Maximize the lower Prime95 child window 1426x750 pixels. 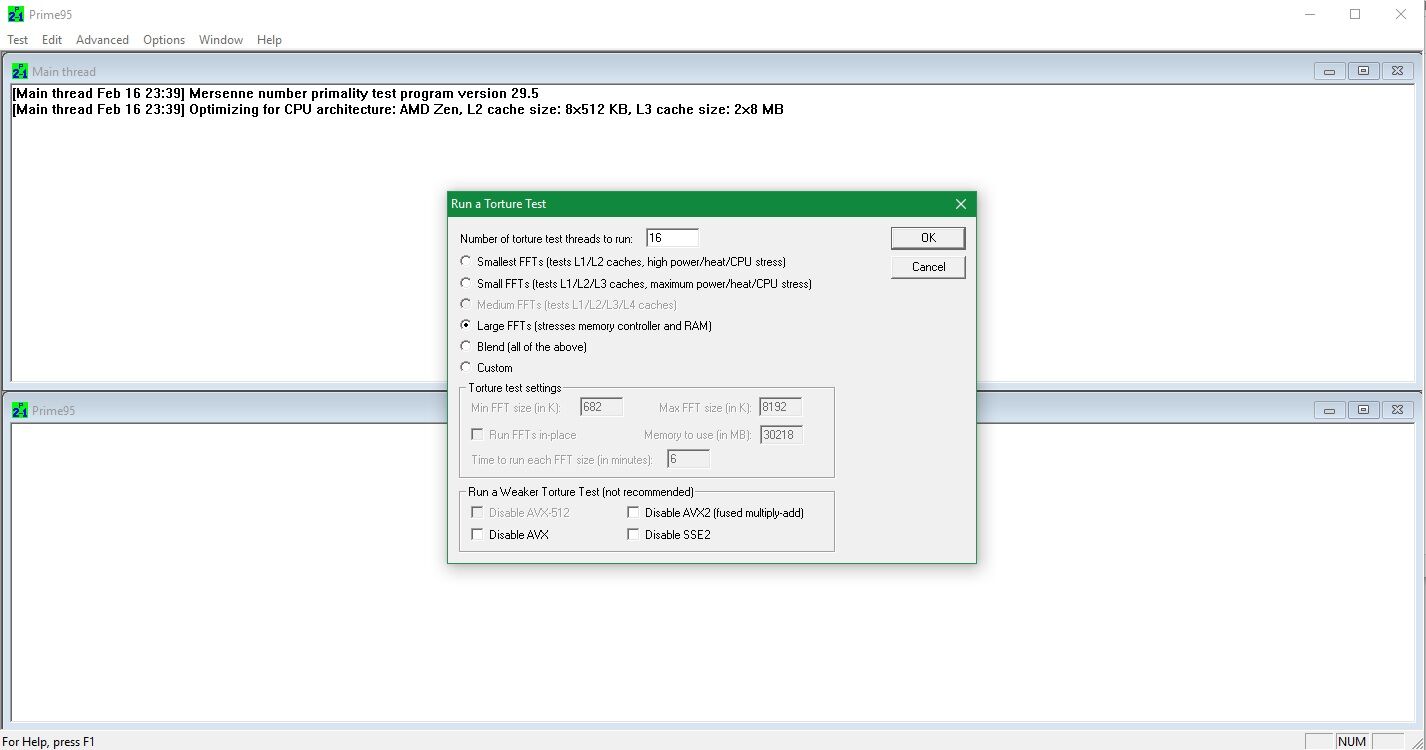[x=1363, y=410]
